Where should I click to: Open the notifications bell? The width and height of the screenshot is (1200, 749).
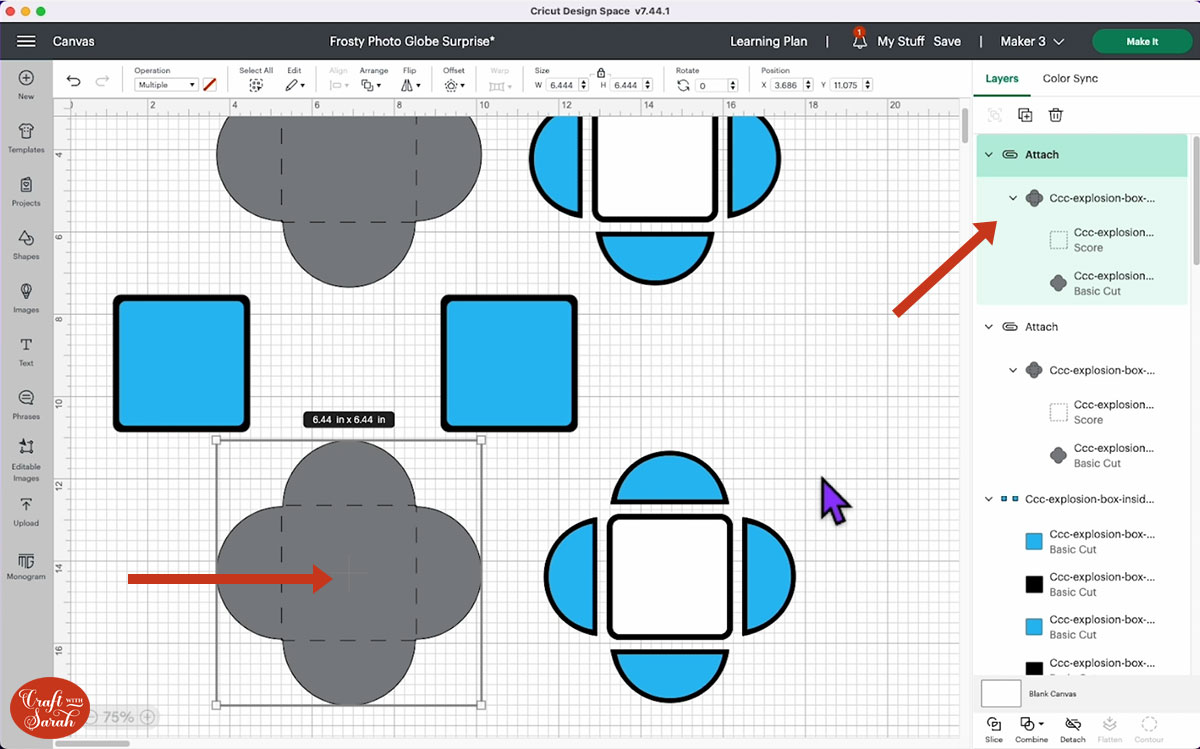pyautogui.click(x=859, y=41)
